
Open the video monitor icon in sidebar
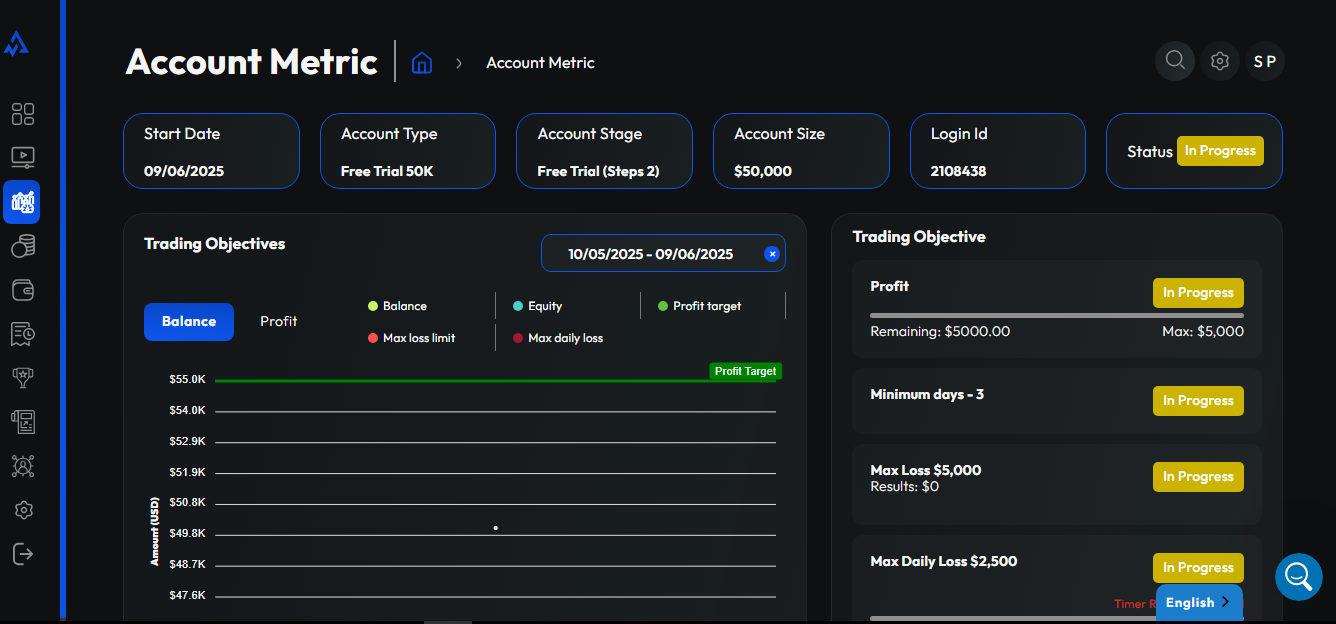click(x=23, y=157)
